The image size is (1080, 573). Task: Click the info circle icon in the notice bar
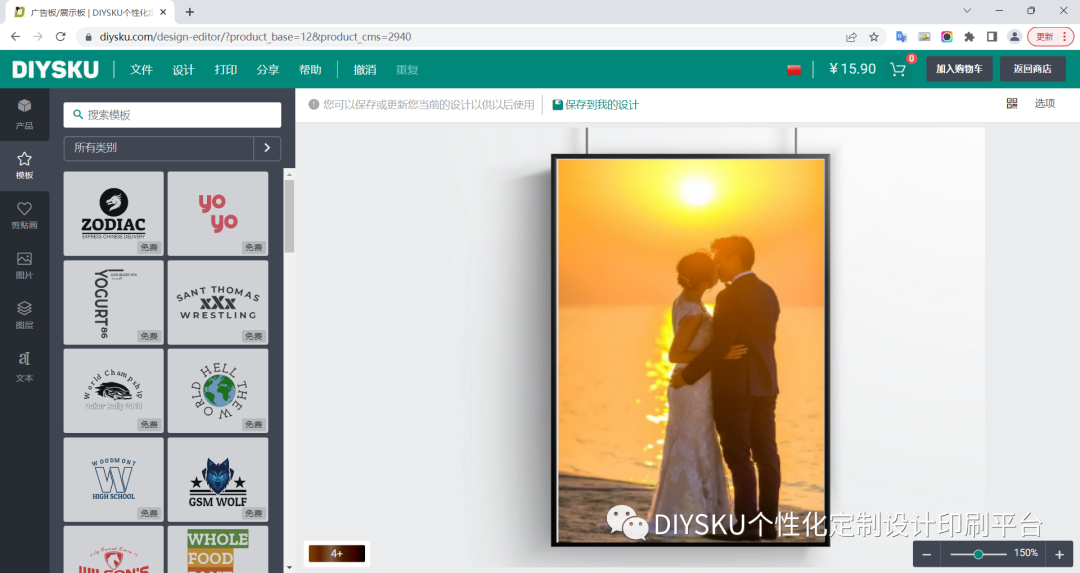point(313,105)
